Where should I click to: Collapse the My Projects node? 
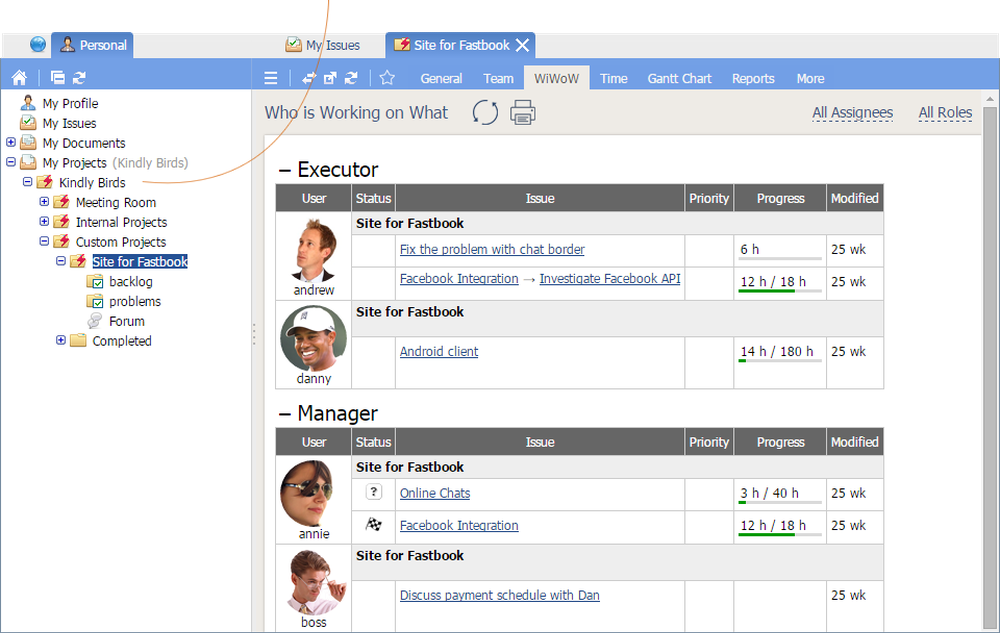(x=11, y=162)
